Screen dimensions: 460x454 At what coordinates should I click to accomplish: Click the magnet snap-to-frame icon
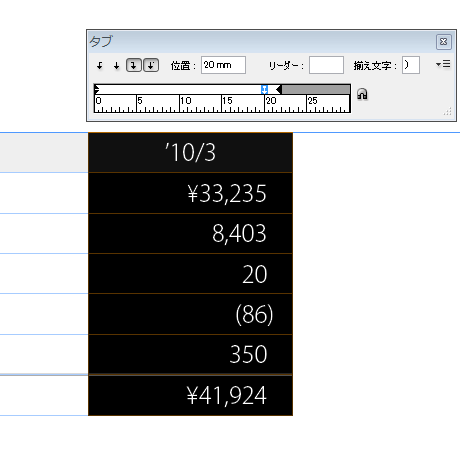click(362, 94)
